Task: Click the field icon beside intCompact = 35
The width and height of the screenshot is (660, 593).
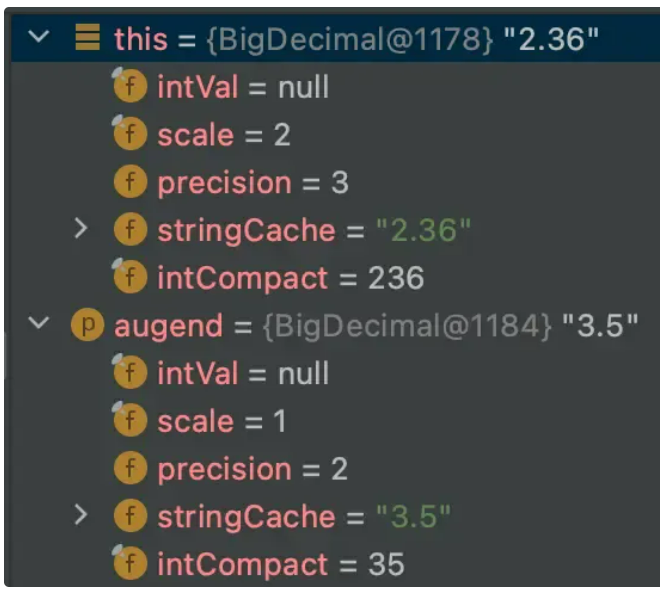Action: [130, 562]
